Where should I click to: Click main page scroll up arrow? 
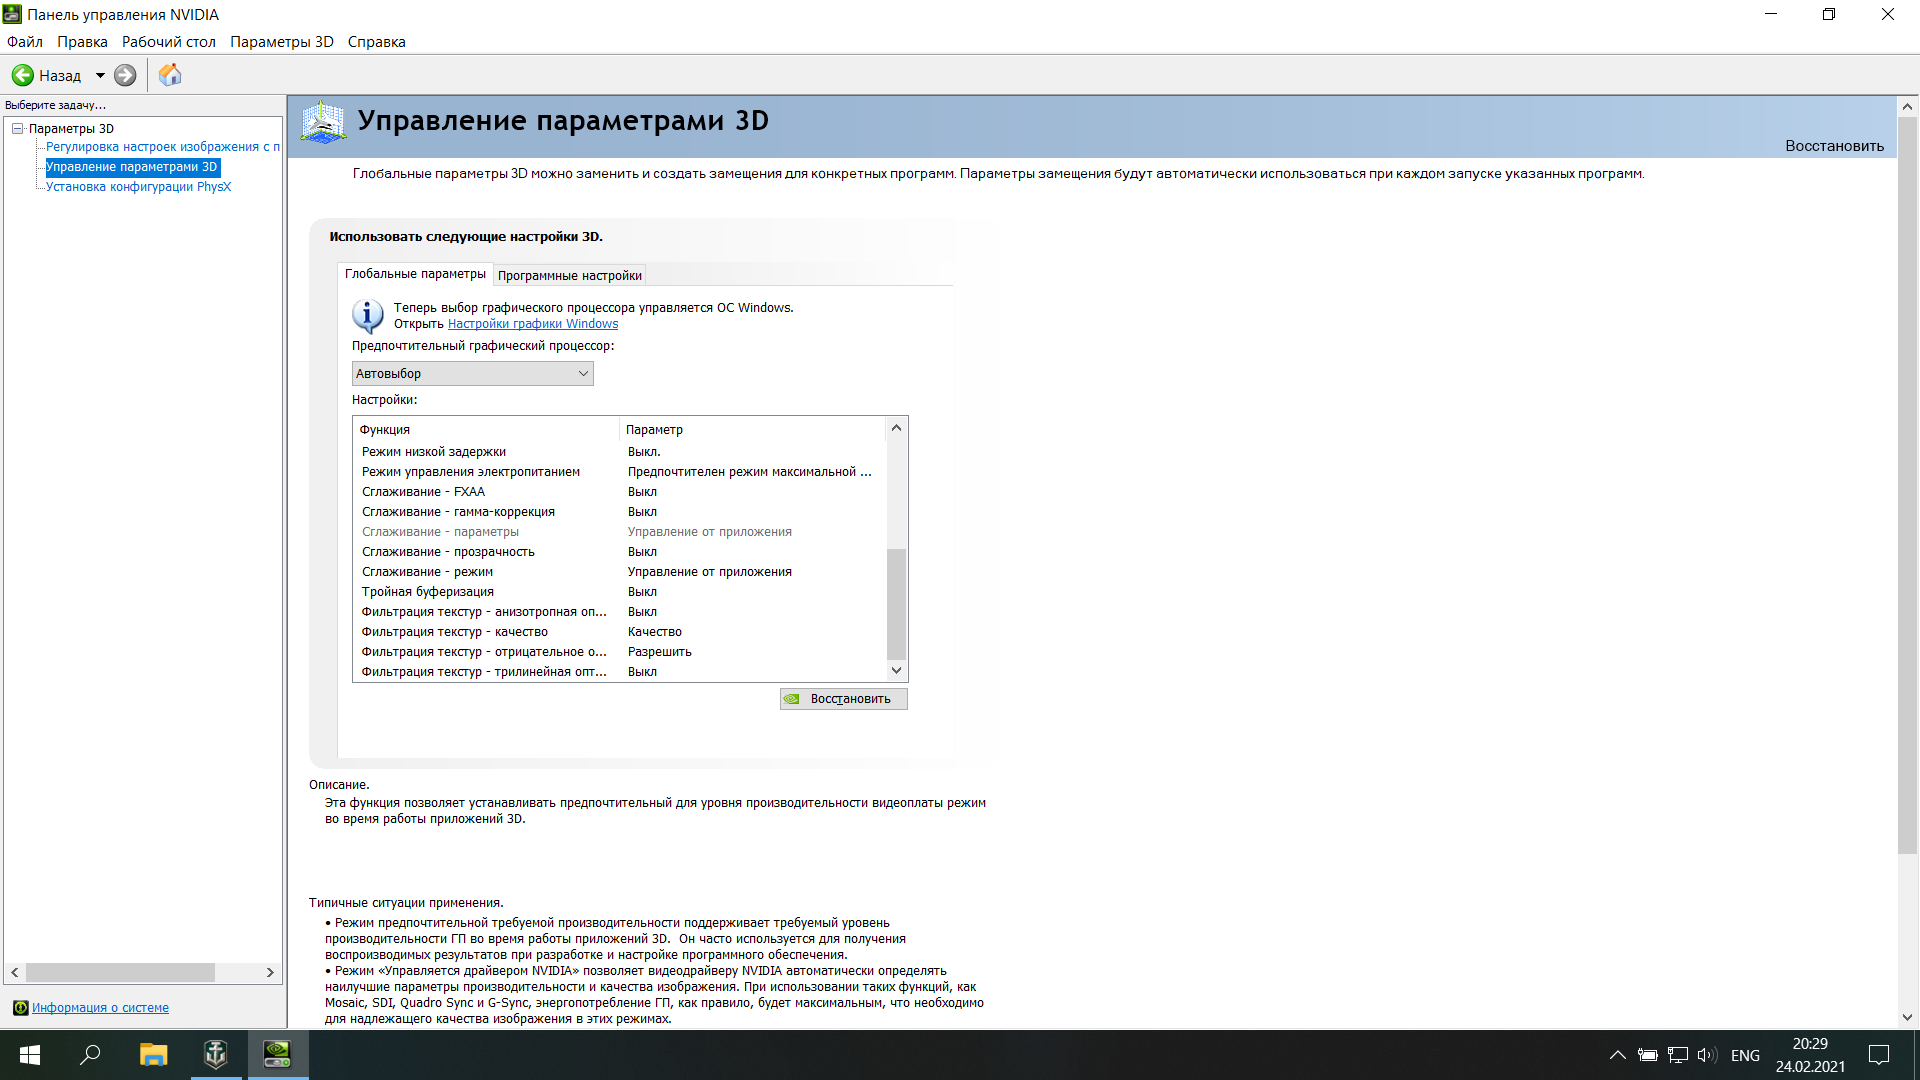1907,106
